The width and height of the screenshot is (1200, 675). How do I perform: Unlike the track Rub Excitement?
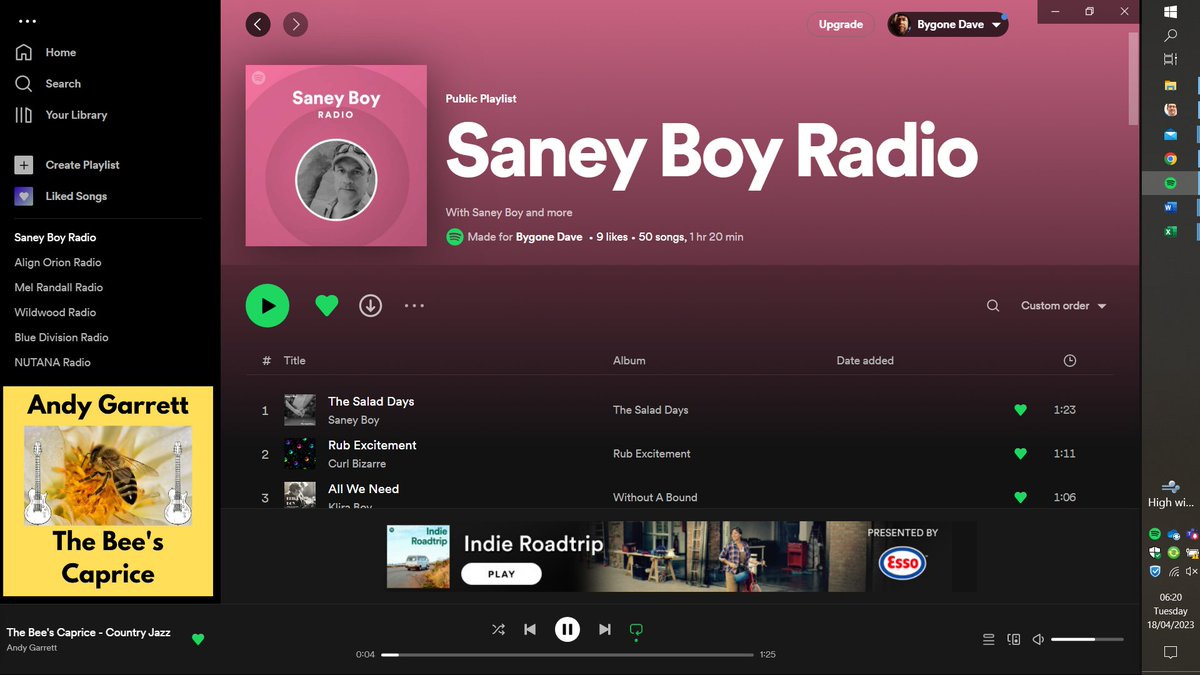tap(1020, 453)
